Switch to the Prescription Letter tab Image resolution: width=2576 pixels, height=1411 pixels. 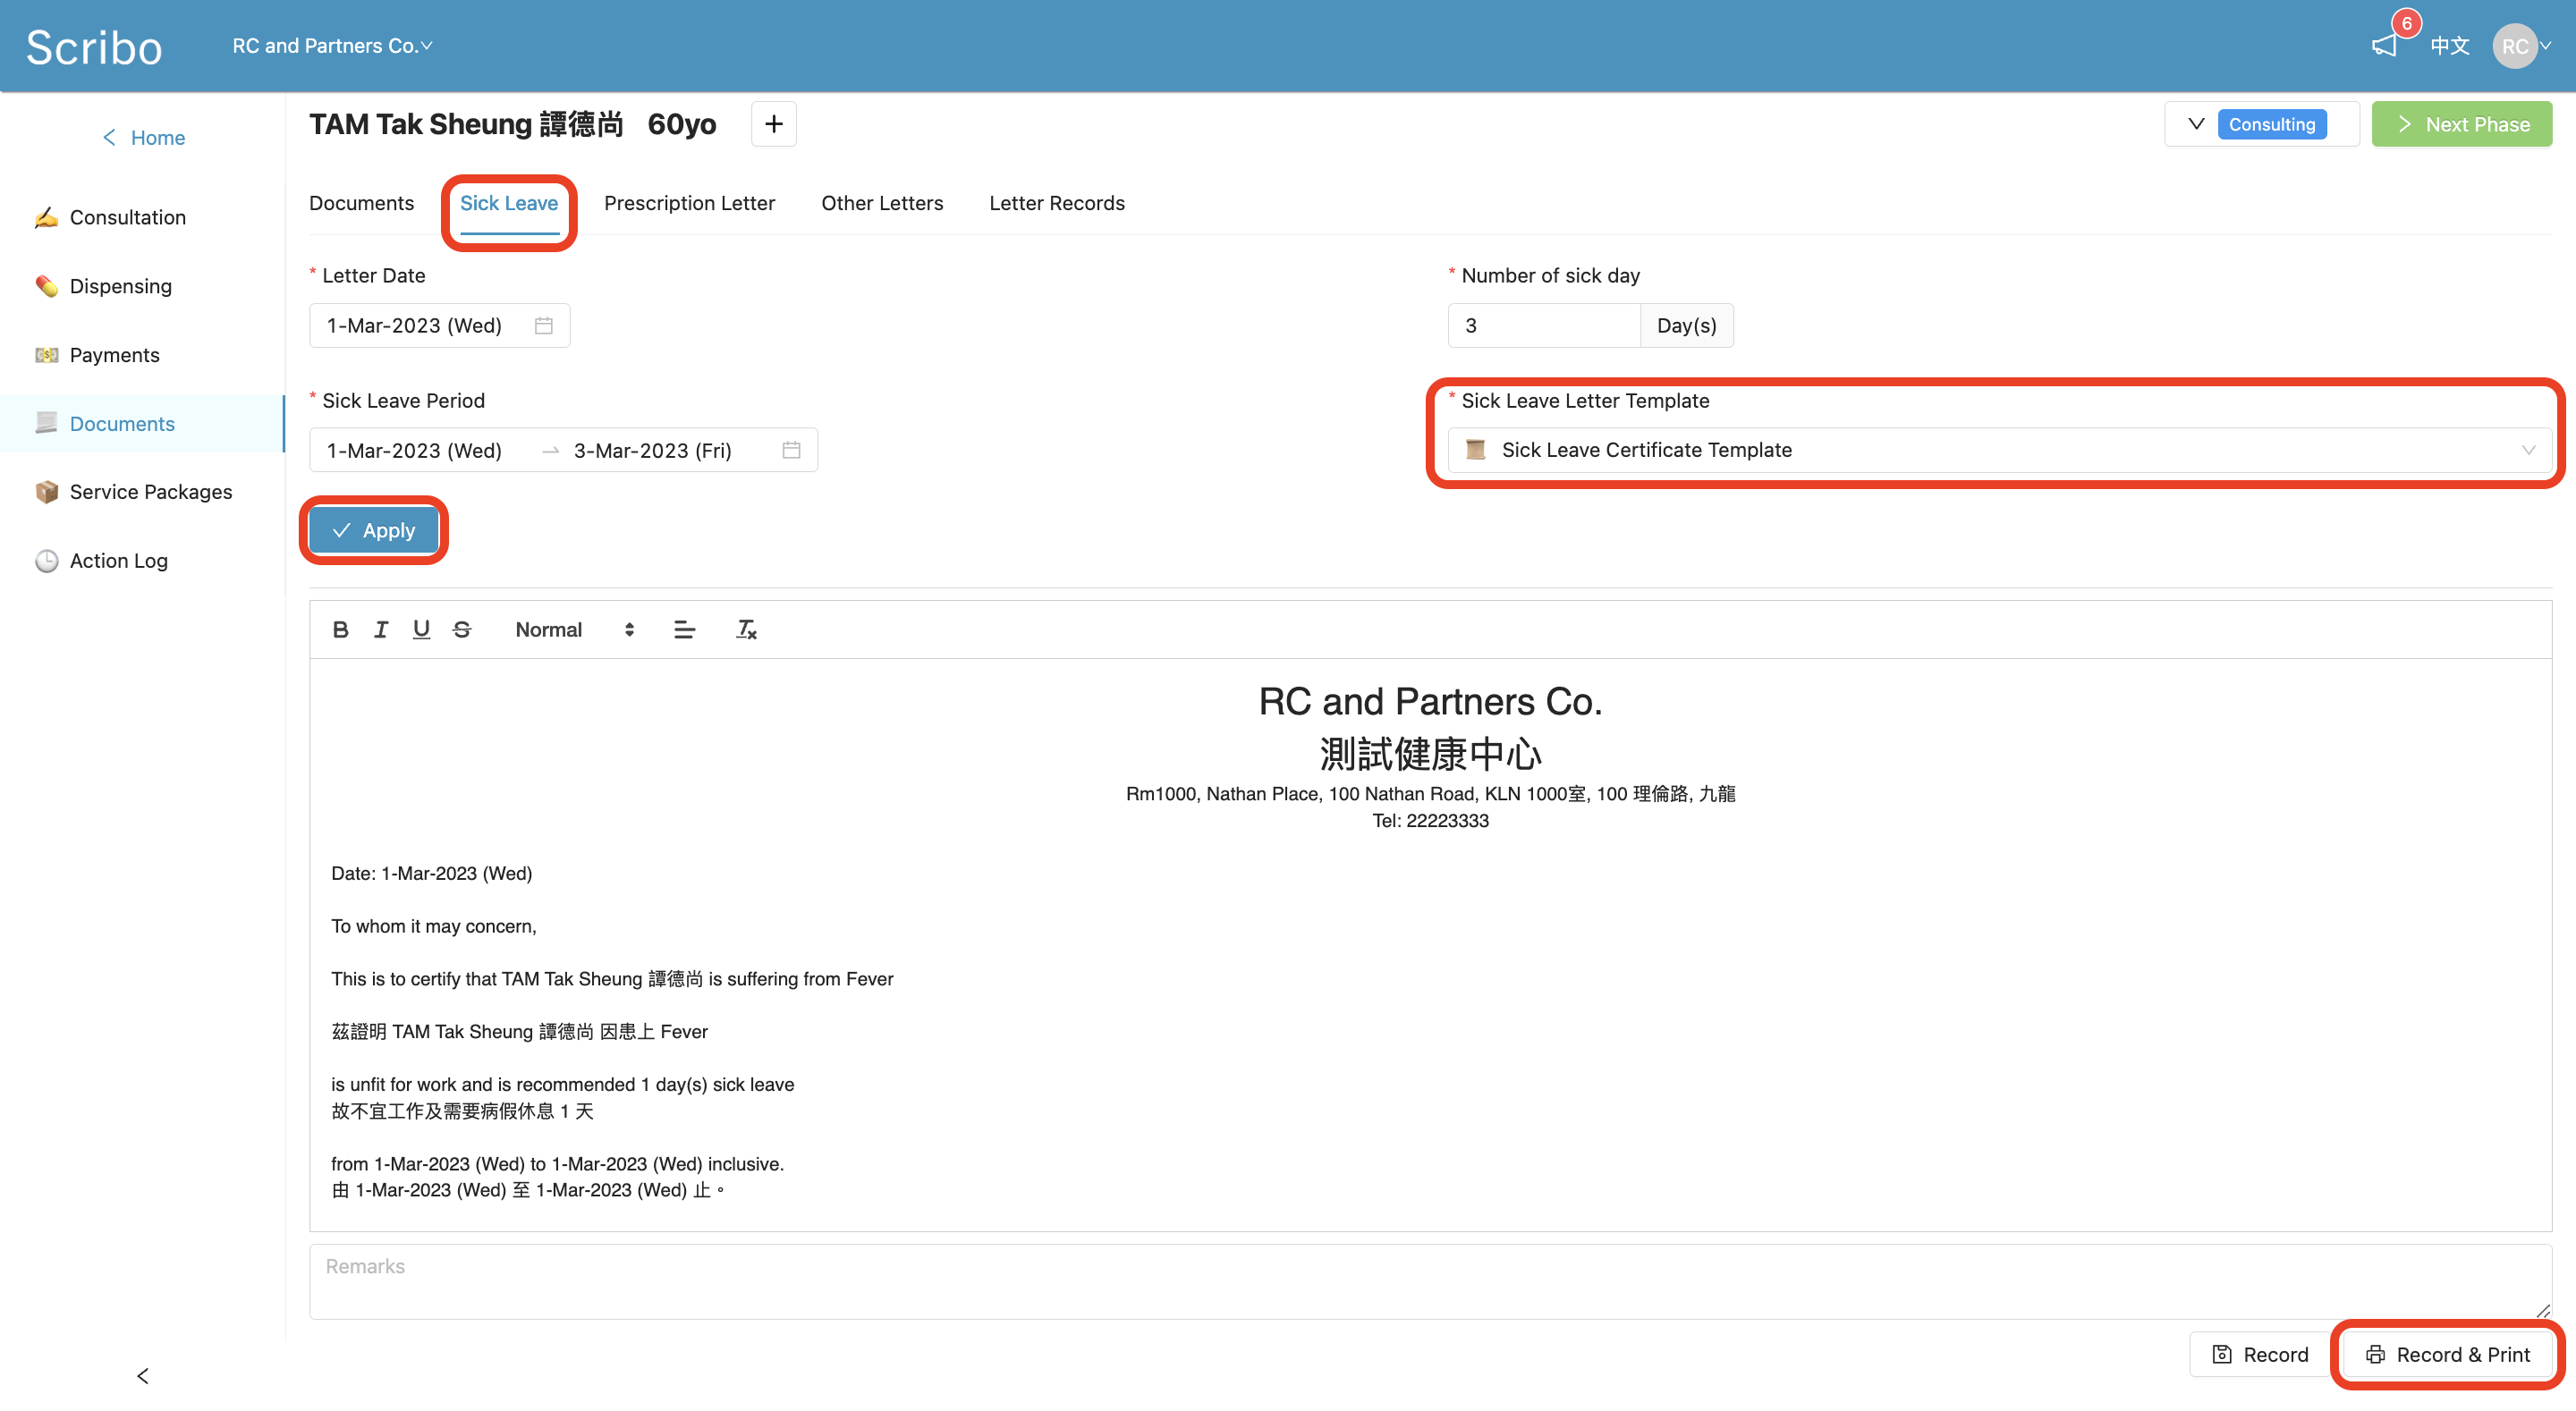689,203
